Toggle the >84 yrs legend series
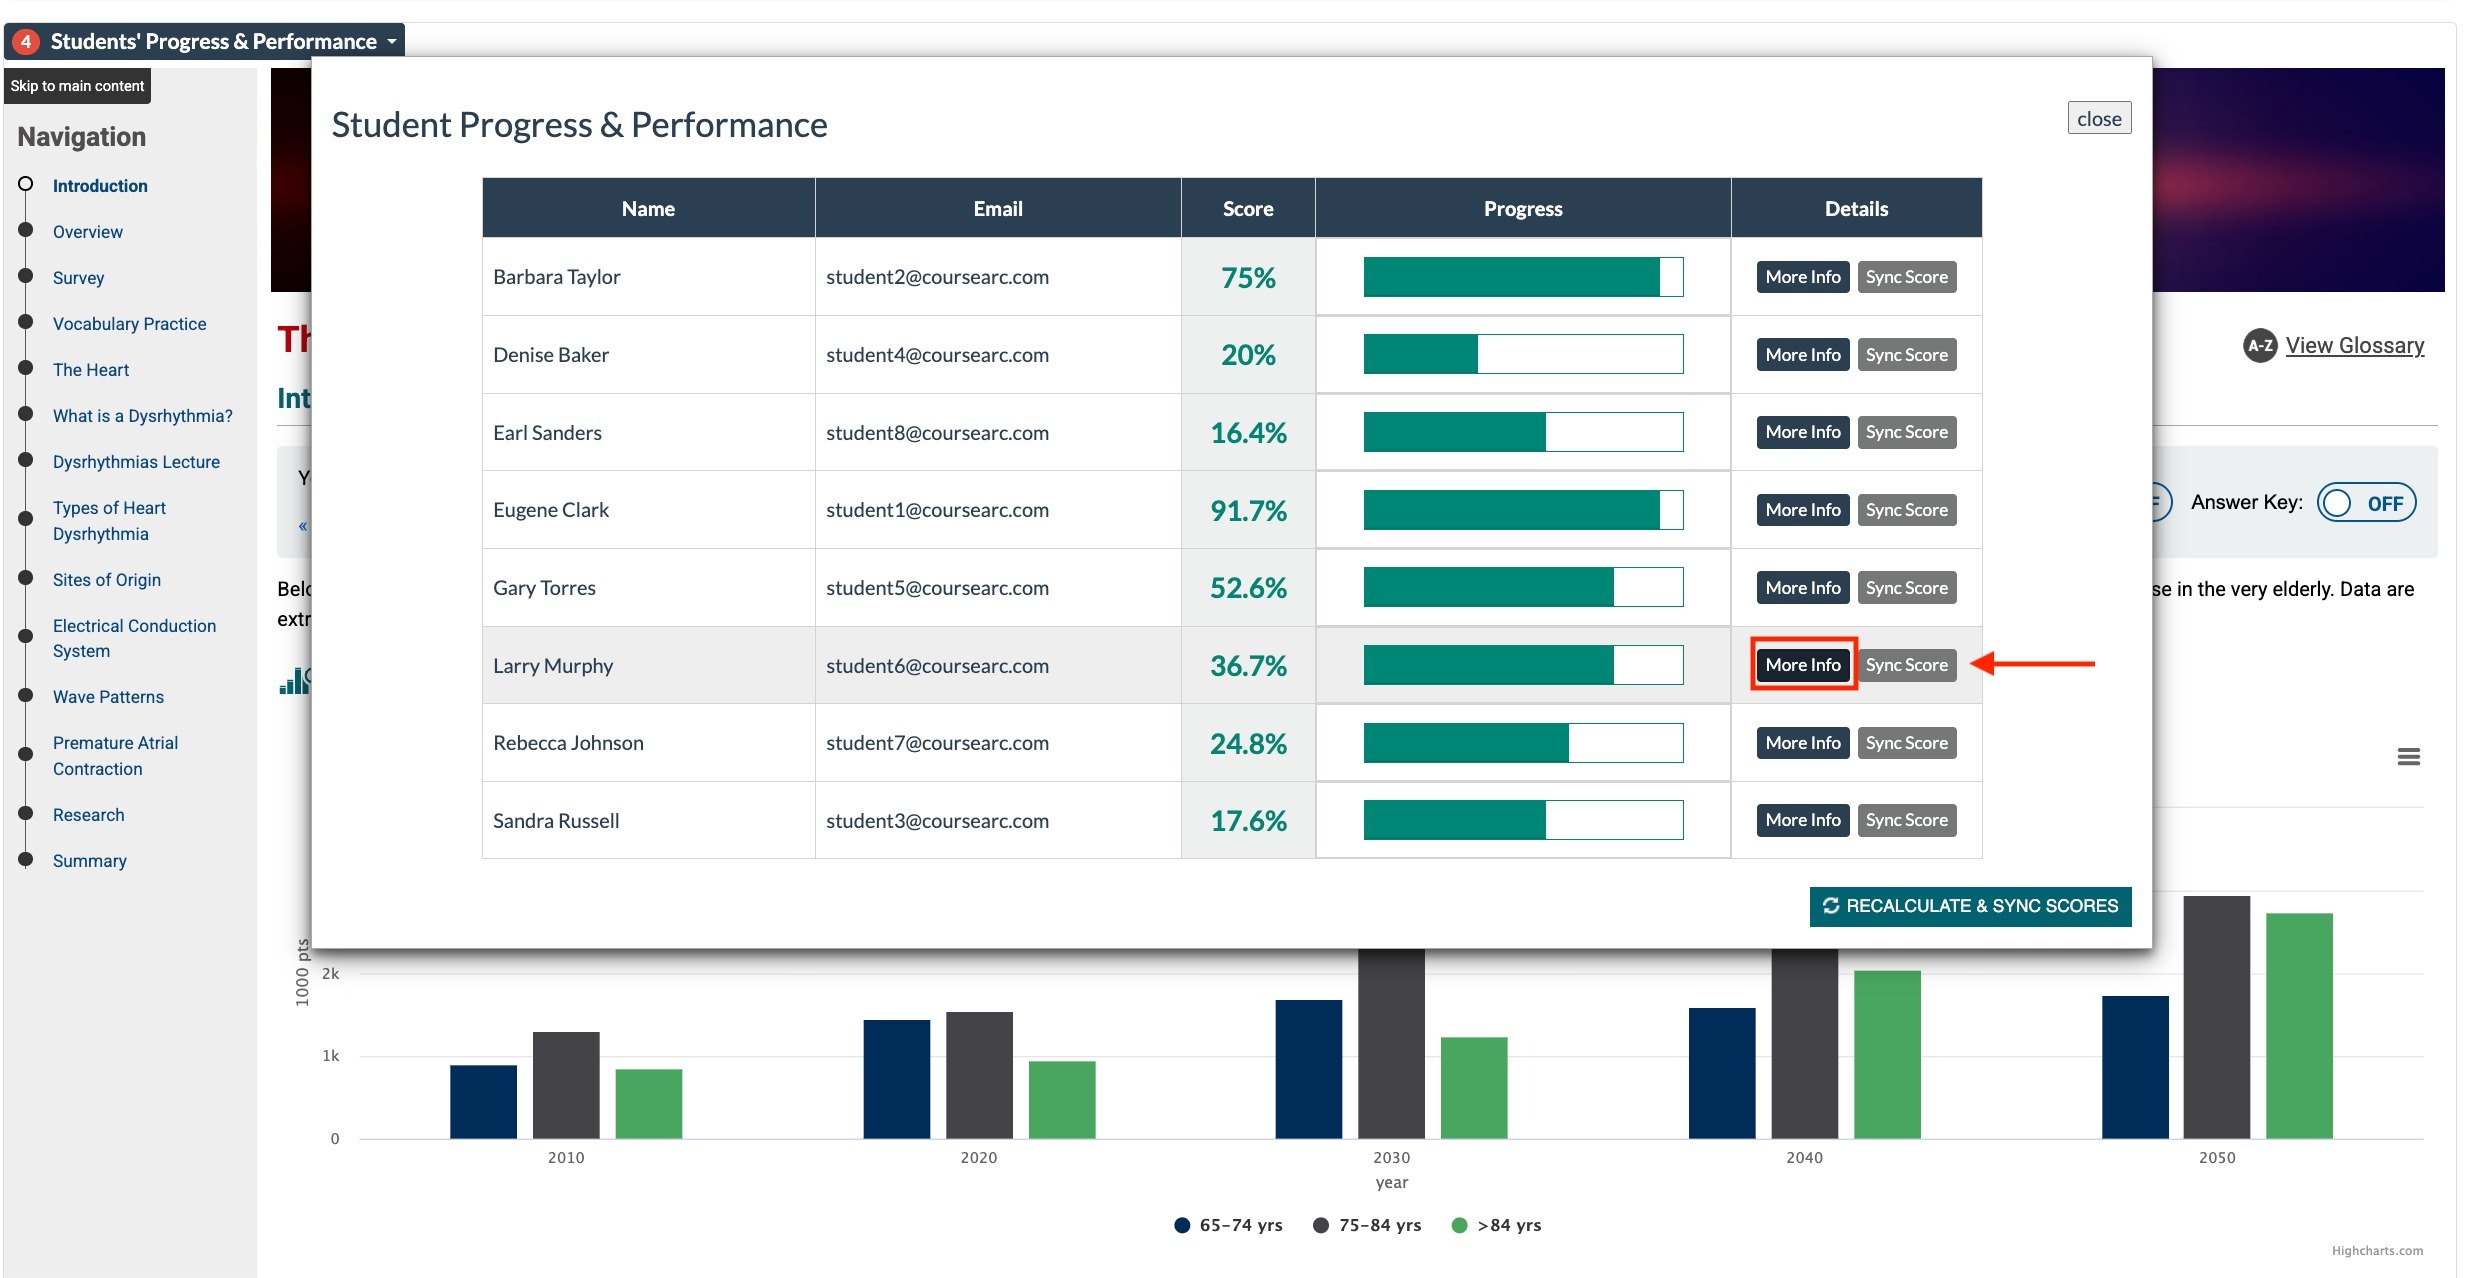 click(1496, 1225)
